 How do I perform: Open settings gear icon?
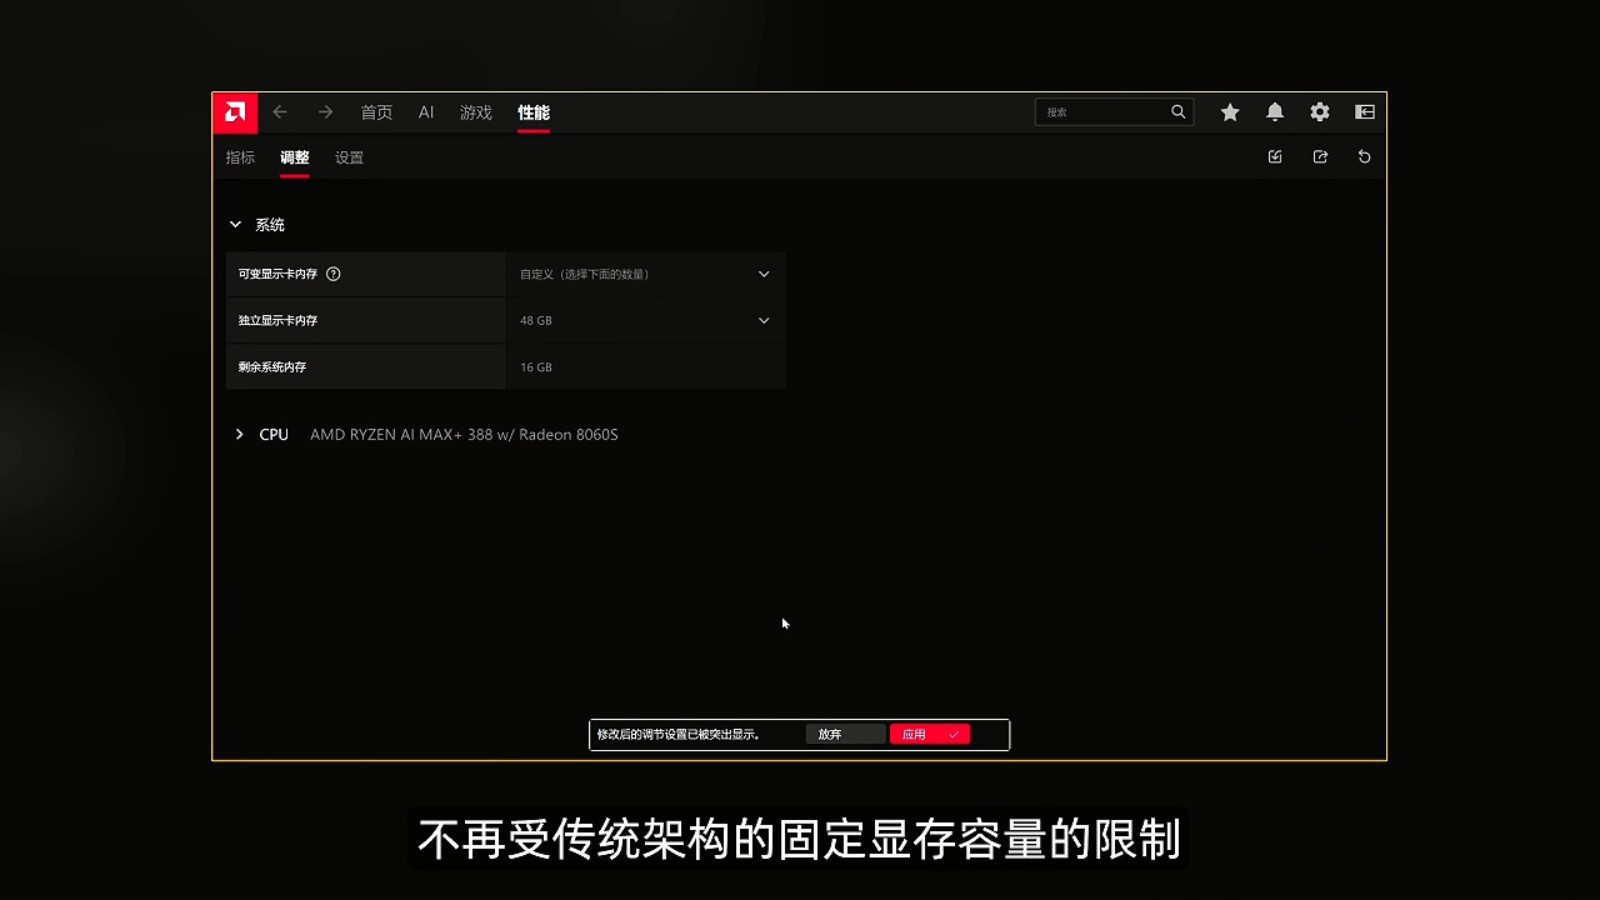(x=1320, y=112)
